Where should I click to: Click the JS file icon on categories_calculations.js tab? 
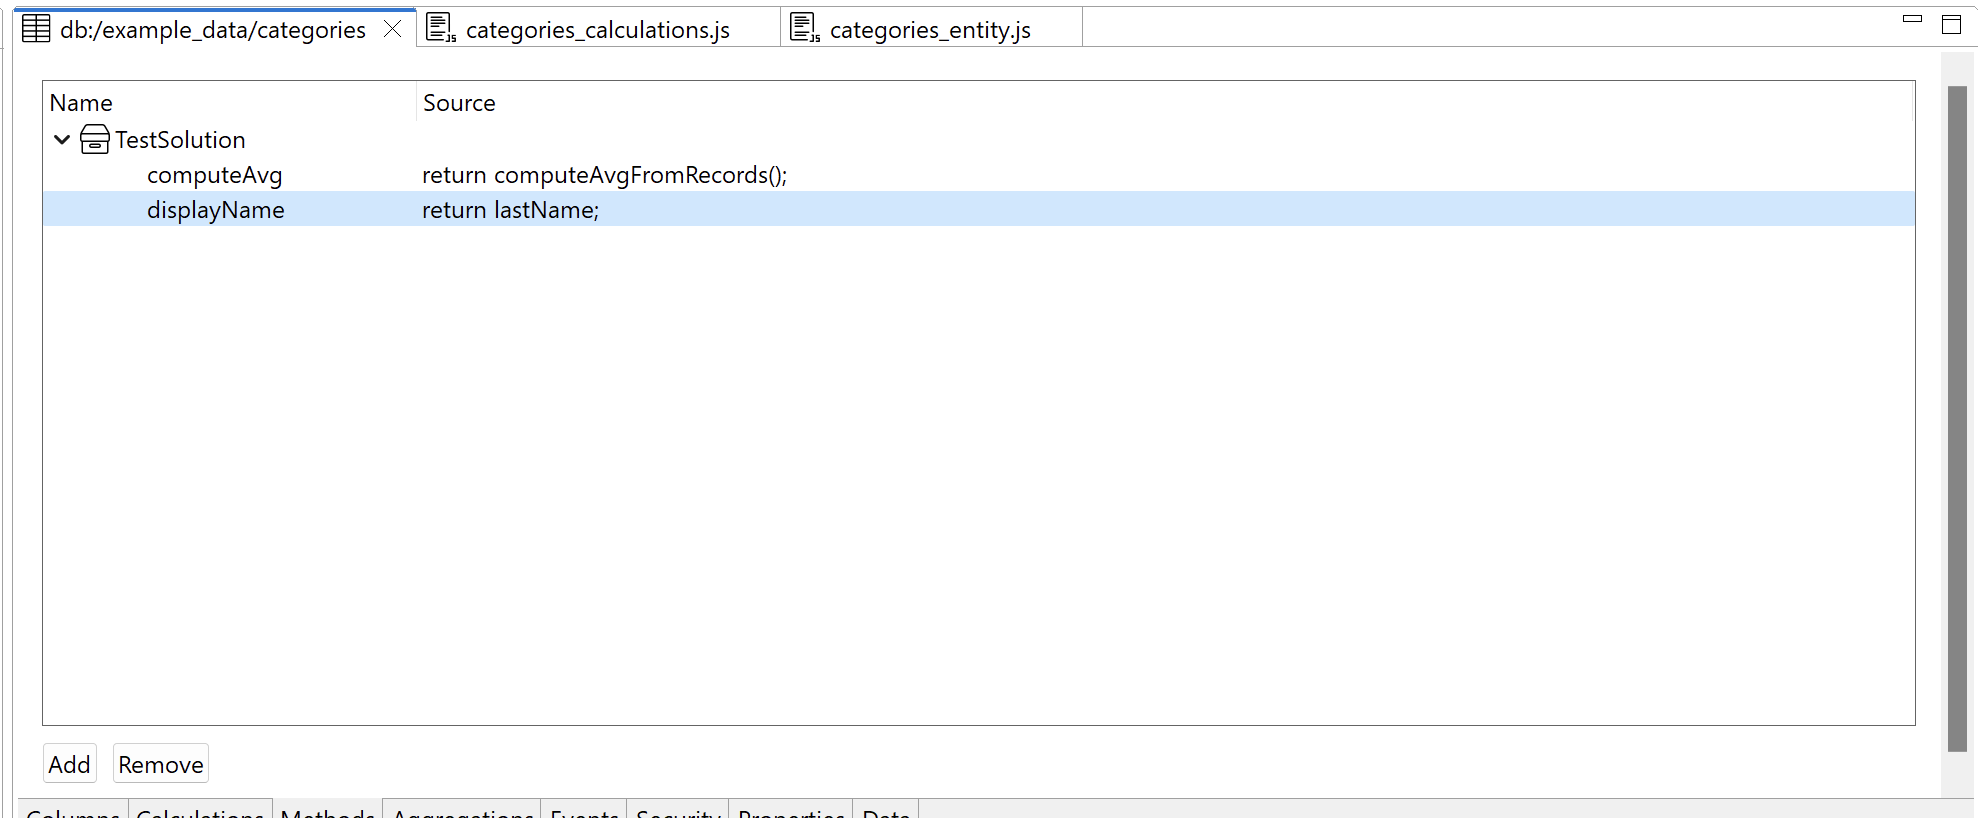pyautogui.click(x=440, y=28)
